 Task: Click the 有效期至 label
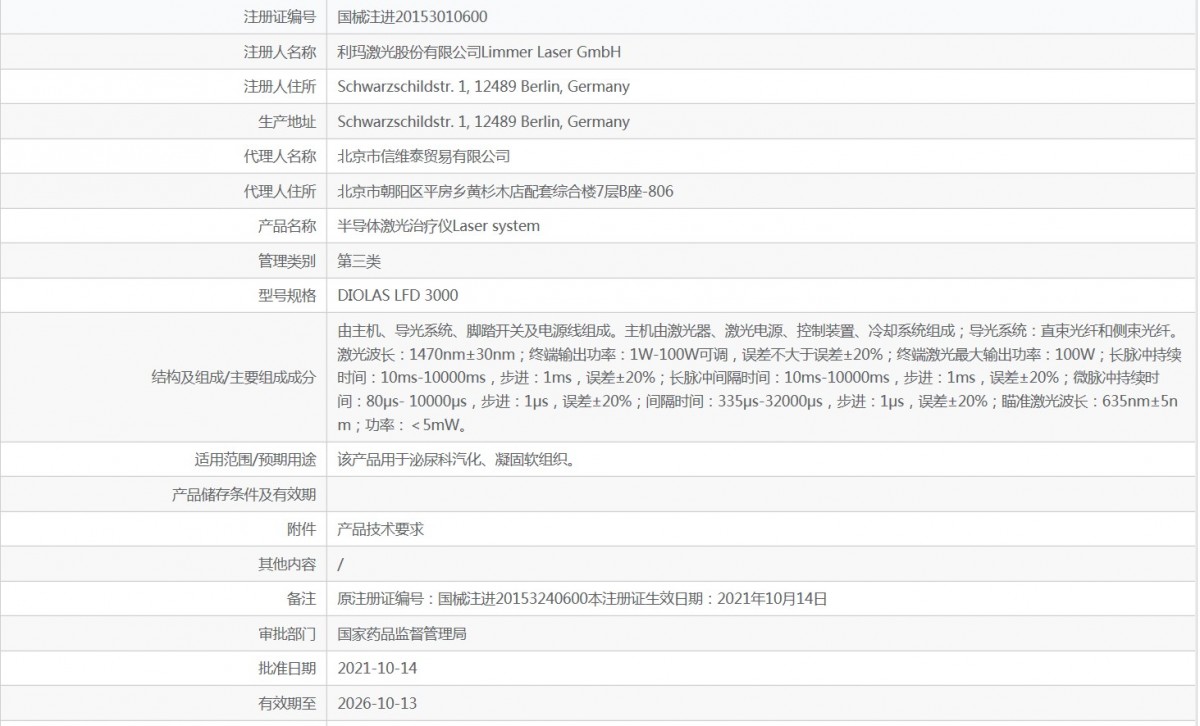point(287,703)
